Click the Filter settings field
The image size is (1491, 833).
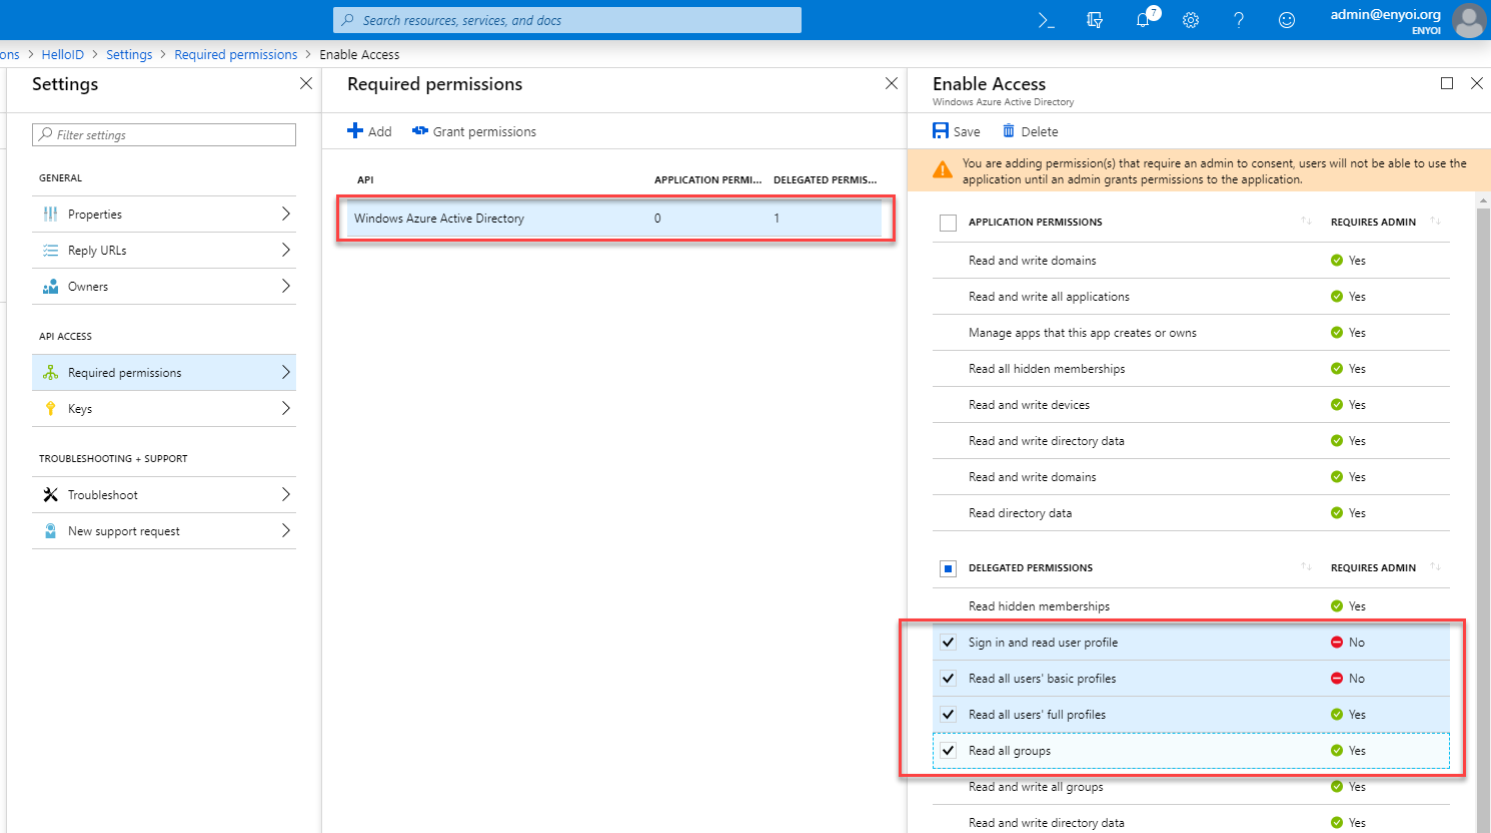tap(164, 135)
